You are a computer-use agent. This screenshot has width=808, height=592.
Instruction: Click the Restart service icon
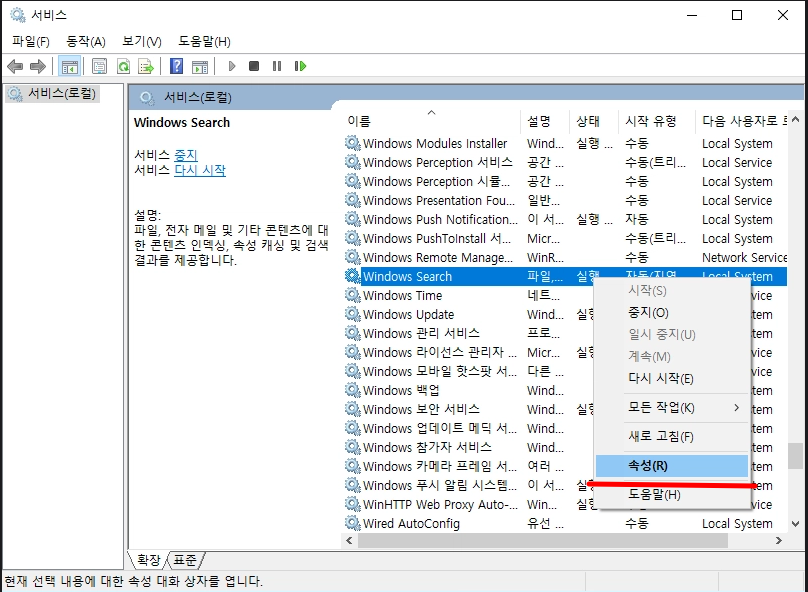pyautogui.click(x=300, y=66)
